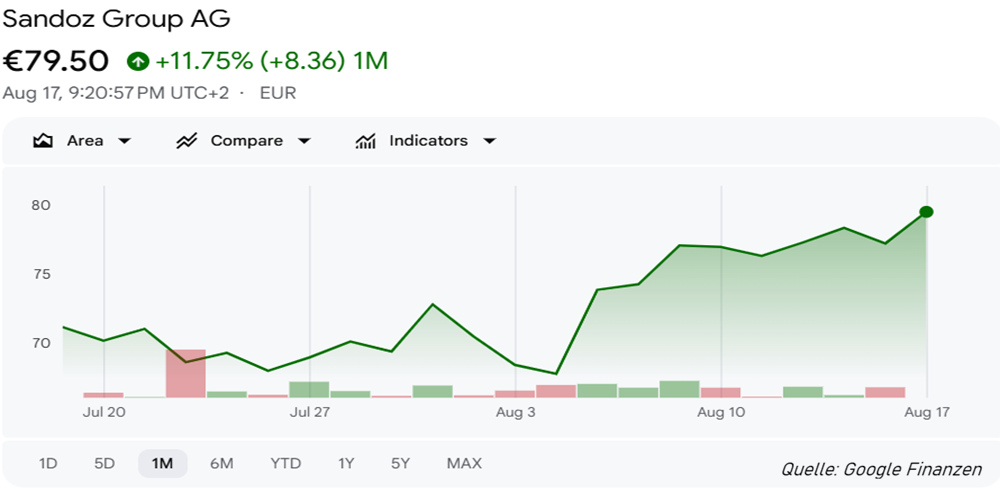This screenshot has width=1000, height=500.
Task: Click the EUR currency label
Action: (x=278, y=93)
